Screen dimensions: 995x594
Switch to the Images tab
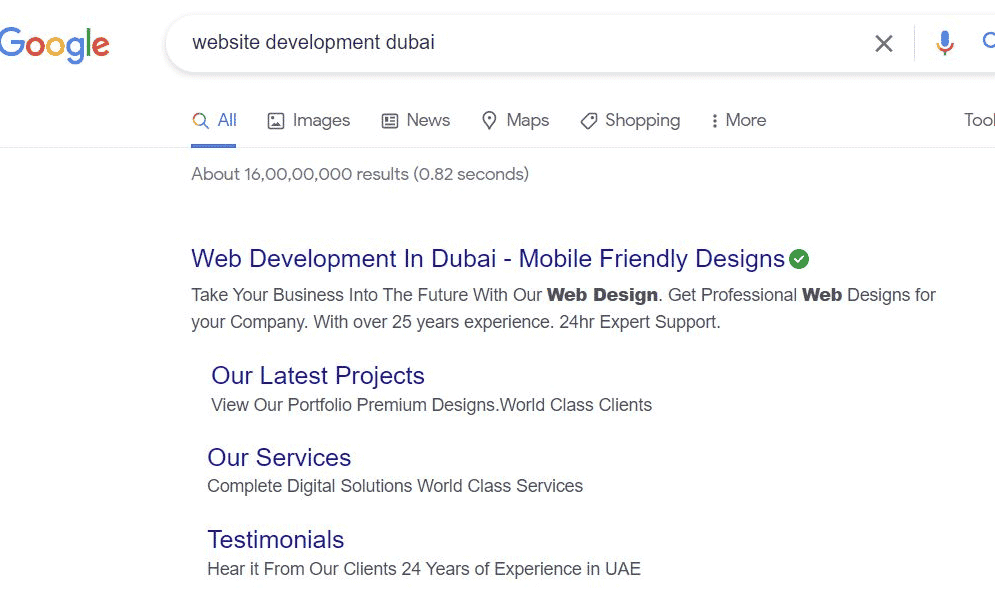click(x=308, y=121)
